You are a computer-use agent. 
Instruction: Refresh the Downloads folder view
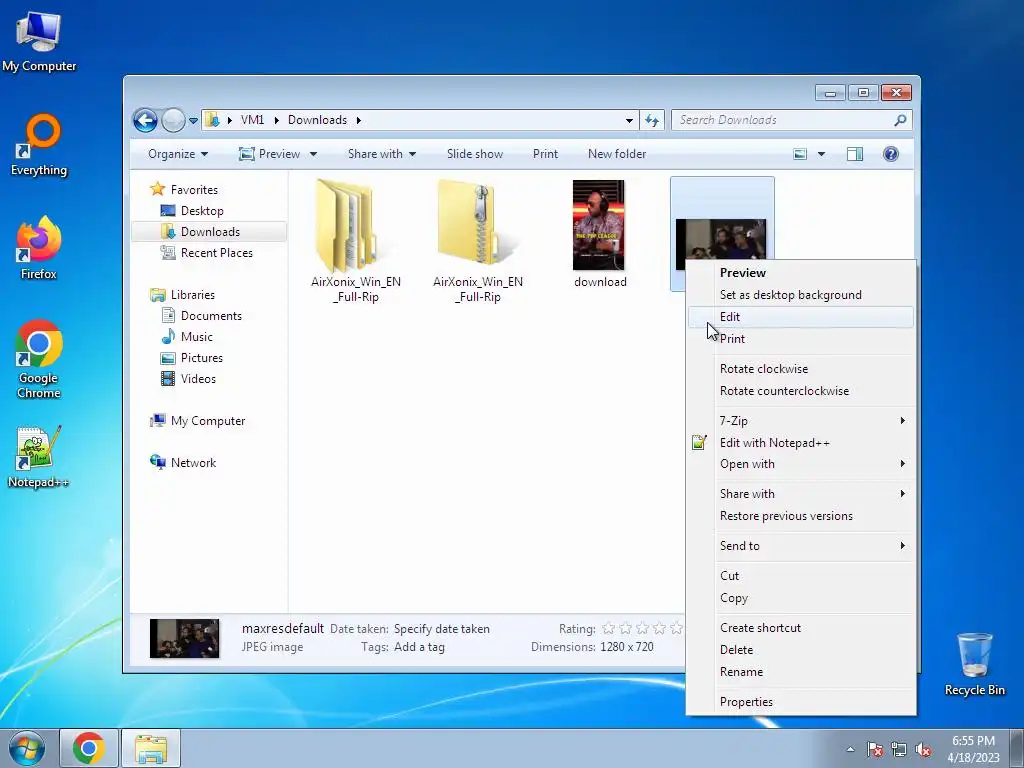[652, 120]
